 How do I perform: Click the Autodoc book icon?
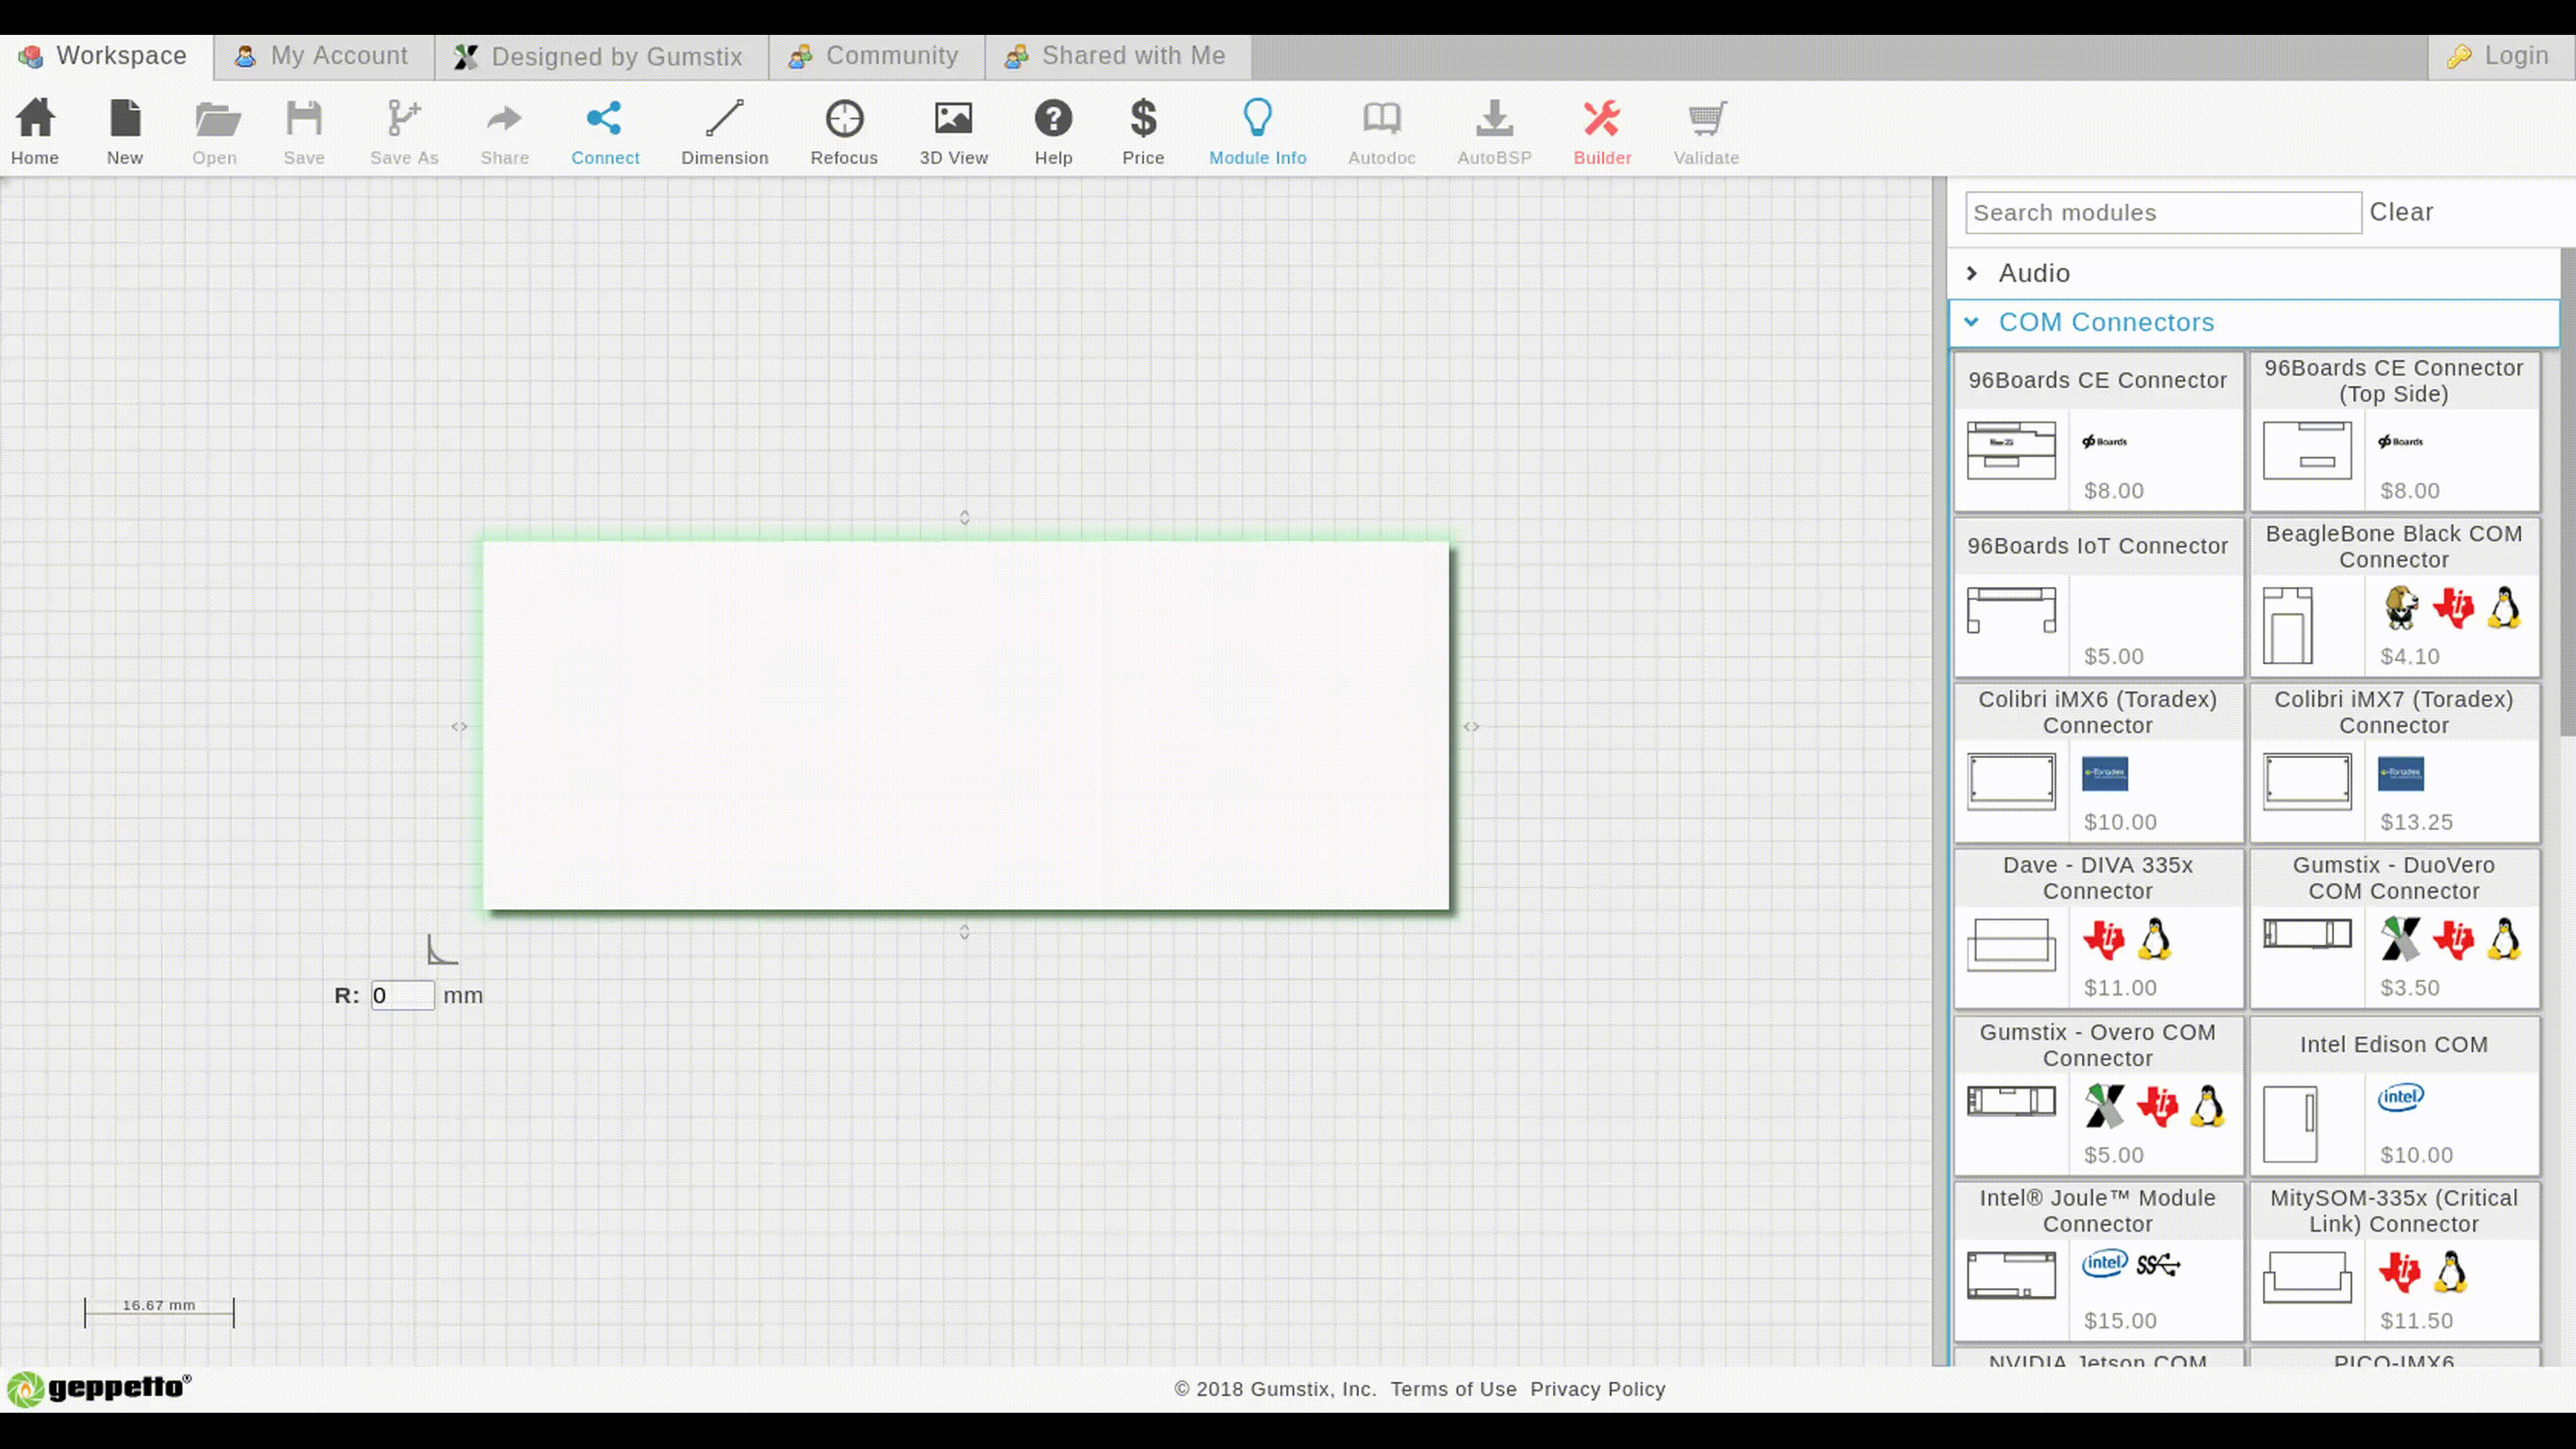pyautogui.click(x=1382, y=131)
